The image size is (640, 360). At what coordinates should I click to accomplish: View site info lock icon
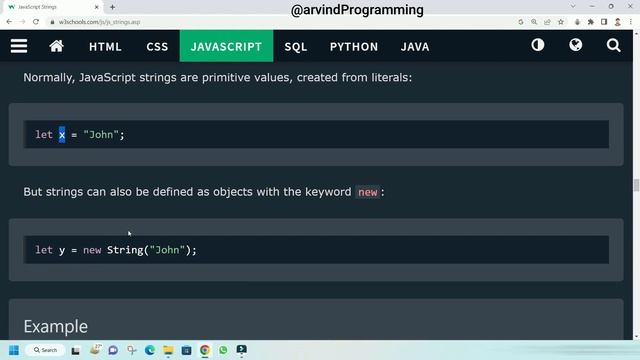[52, 22]
